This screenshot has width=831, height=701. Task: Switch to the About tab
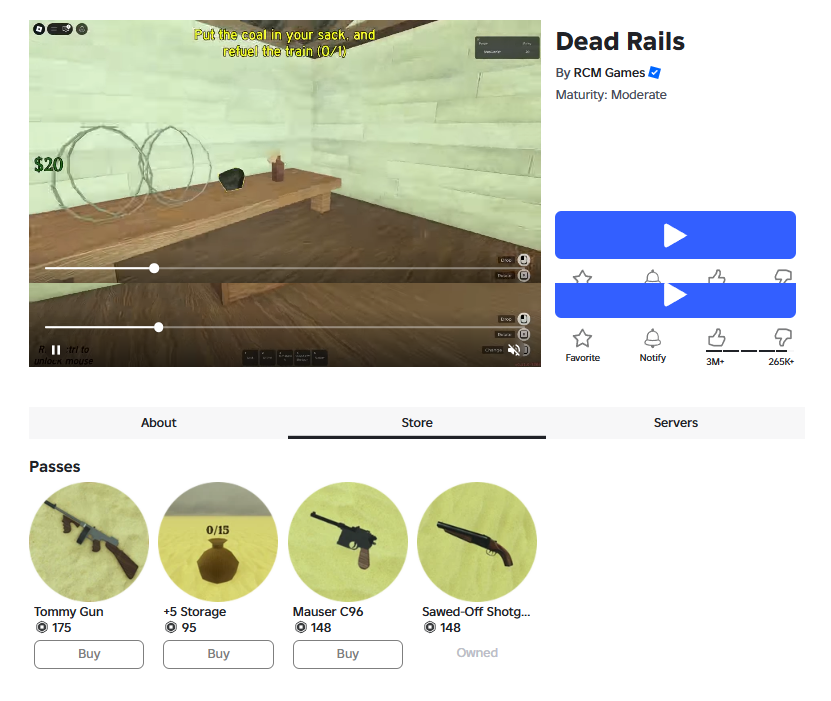tap(158, 423)
